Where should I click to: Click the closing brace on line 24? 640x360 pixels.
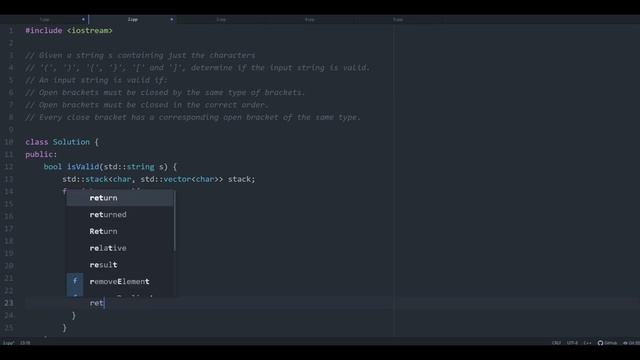click(x=73, y=316)
